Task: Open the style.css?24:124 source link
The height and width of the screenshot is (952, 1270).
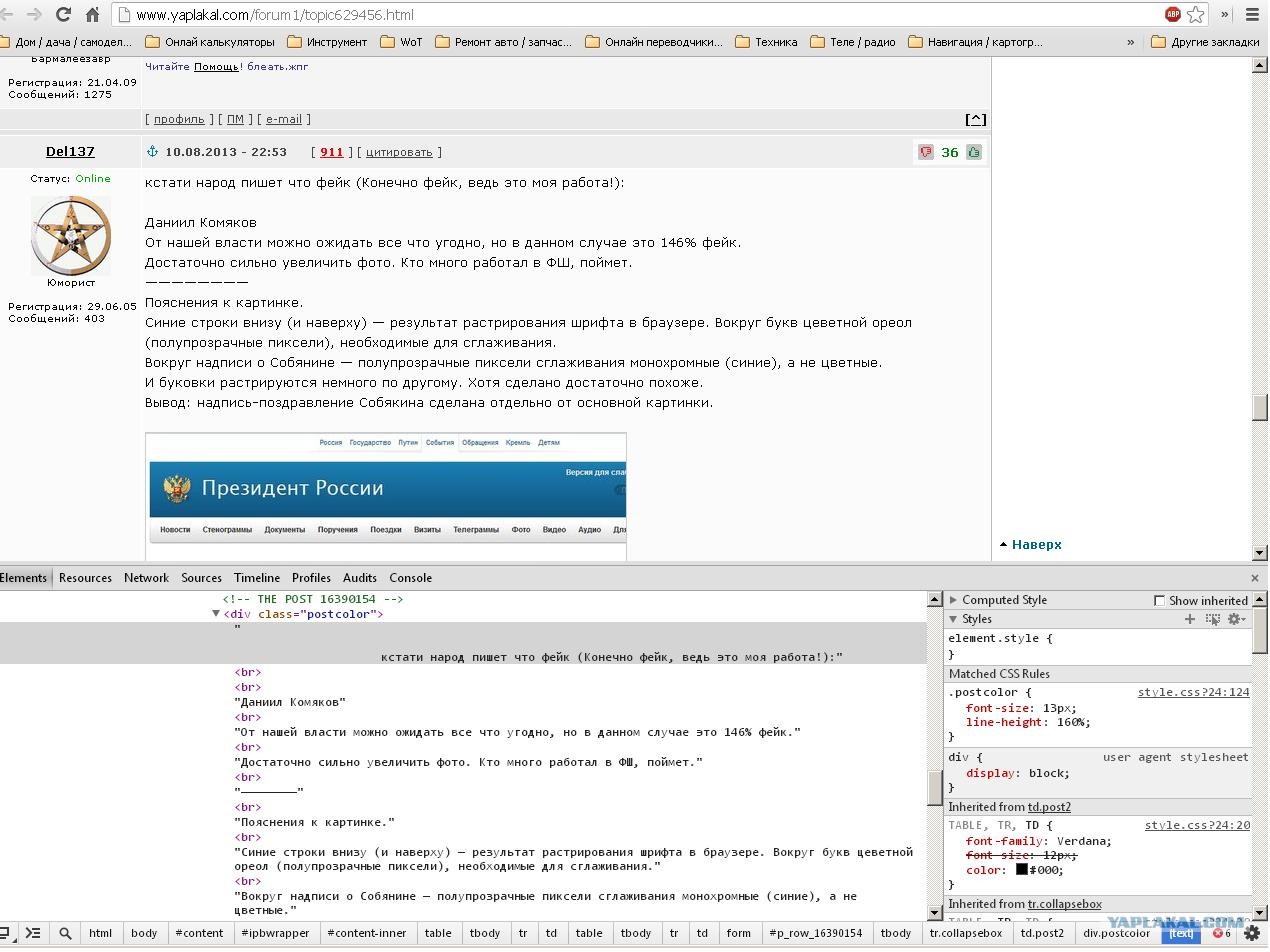Action: (x=1193, y=692)
